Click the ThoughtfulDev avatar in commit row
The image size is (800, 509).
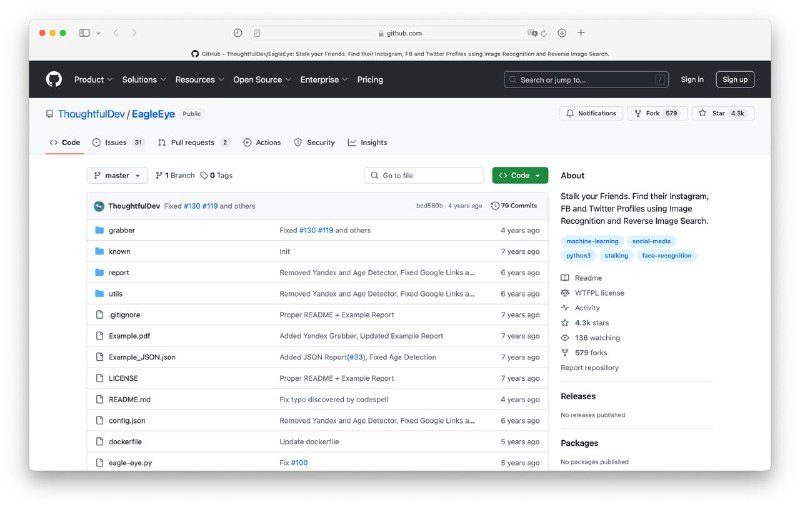pos(99,206)
